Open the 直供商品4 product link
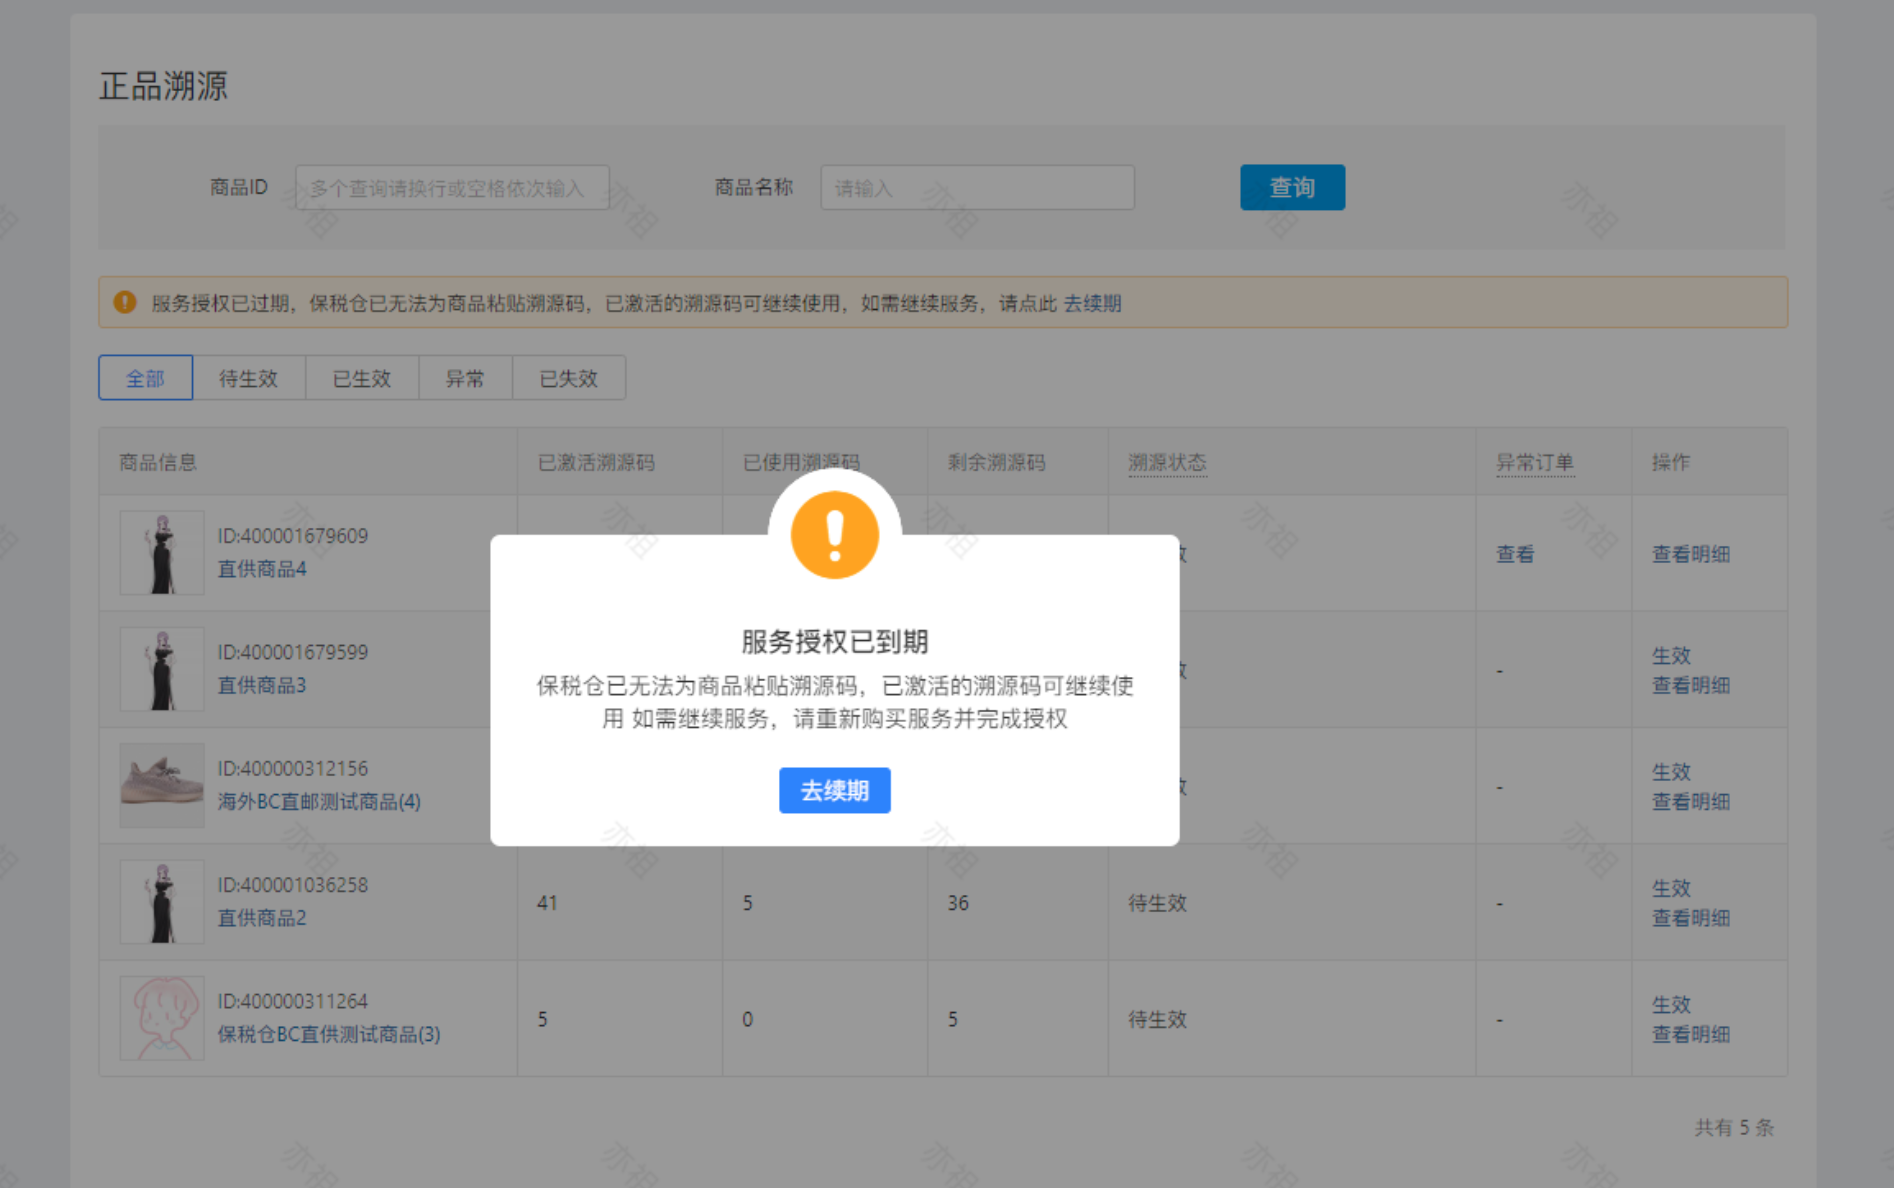The image size is (1894, 1188). [262, 569]
